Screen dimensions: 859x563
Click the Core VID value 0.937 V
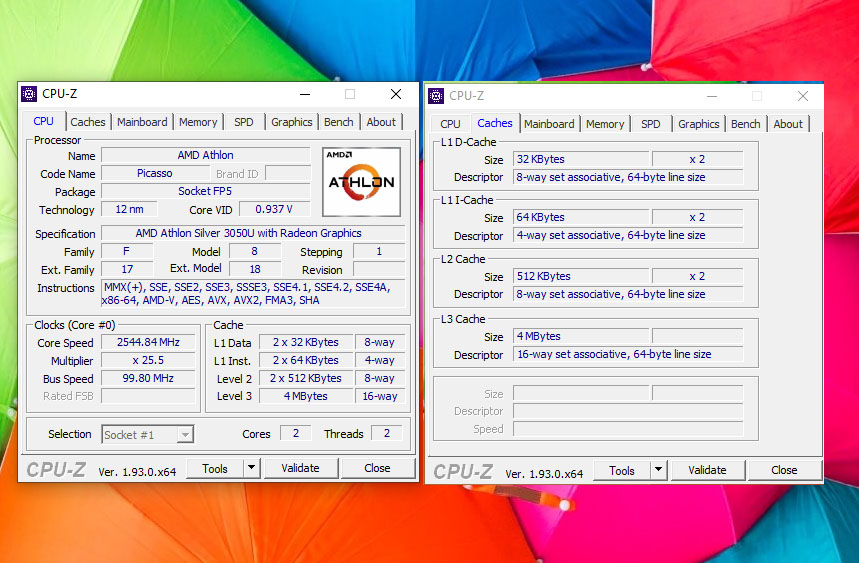274,209
